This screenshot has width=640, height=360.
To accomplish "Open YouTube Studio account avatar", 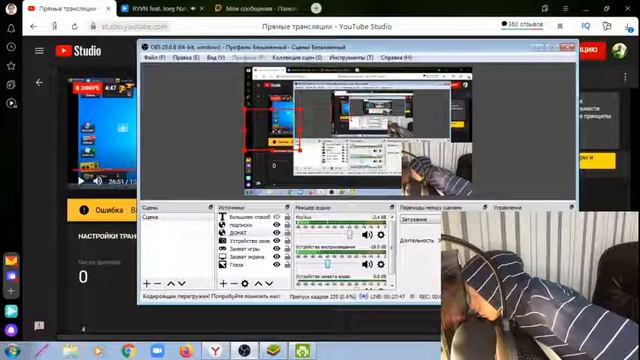I will [620, 51].
